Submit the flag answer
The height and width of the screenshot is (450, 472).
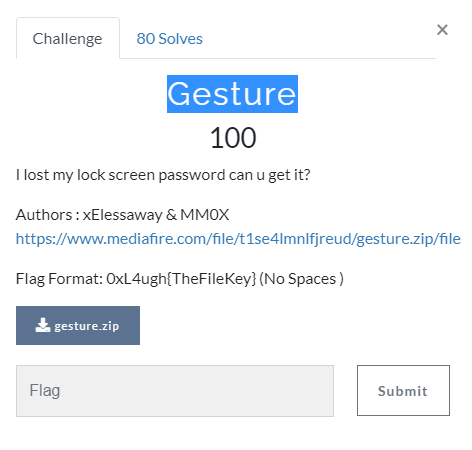pos(403,390)
